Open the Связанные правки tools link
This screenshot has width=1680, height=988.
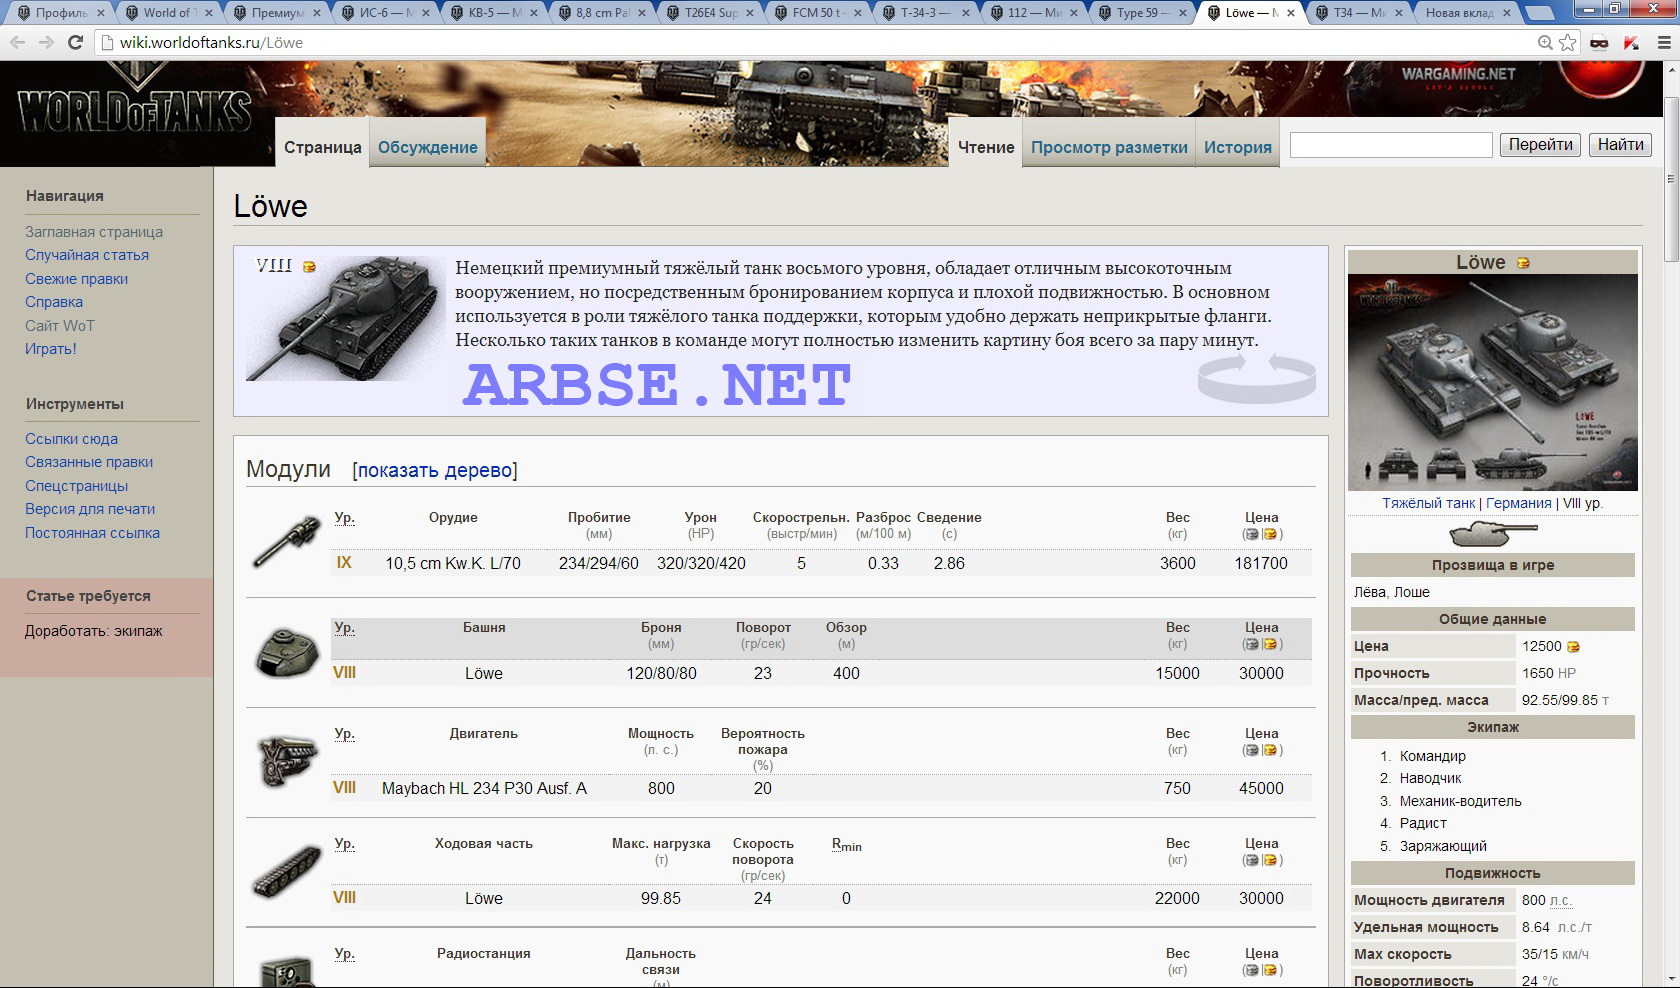click(x=89, y=462)
